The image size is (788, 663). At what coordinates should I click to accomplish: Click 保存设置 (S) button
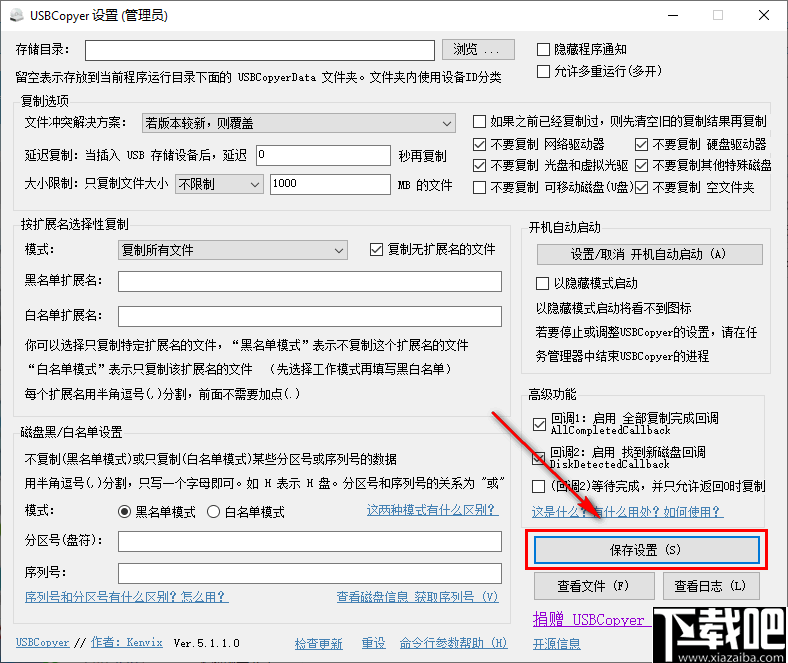point(647,550)
